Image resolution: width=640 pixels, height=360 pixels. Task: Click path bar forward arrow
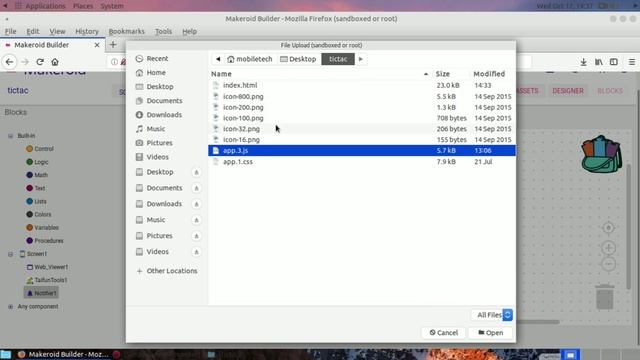coord(361,59)
